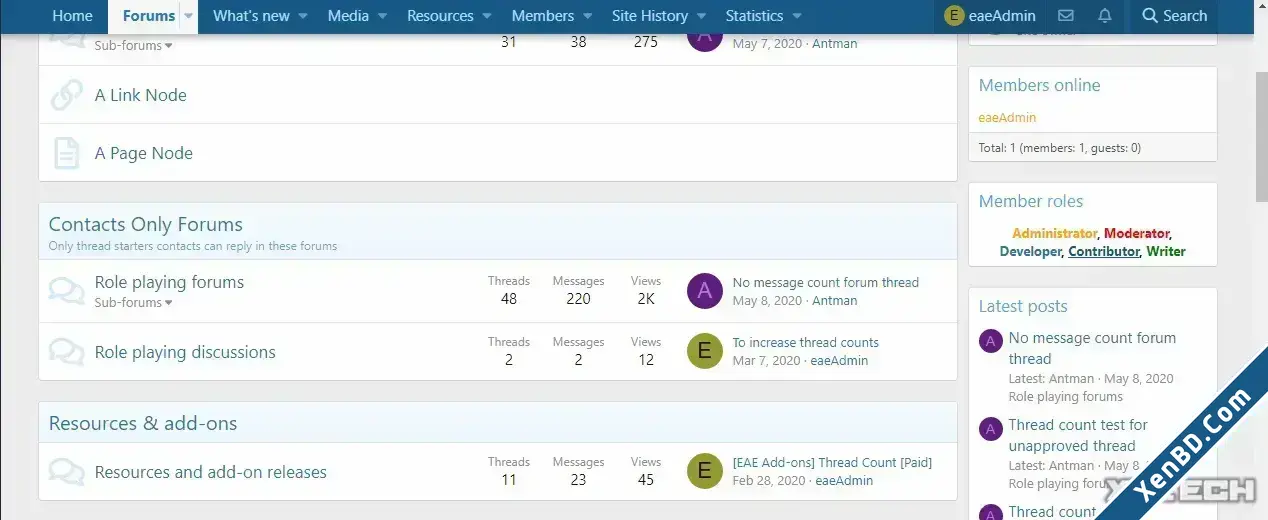Expand Sub-forums under Role playing forums

click(133, 302)
